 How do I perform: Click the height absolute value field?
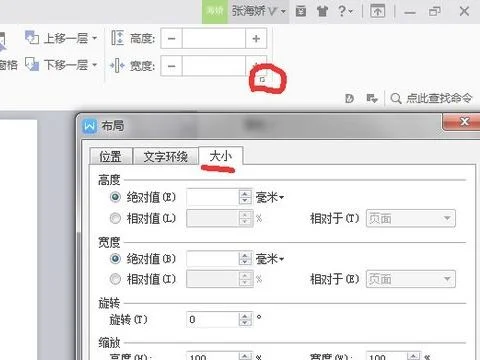(213, 197)
